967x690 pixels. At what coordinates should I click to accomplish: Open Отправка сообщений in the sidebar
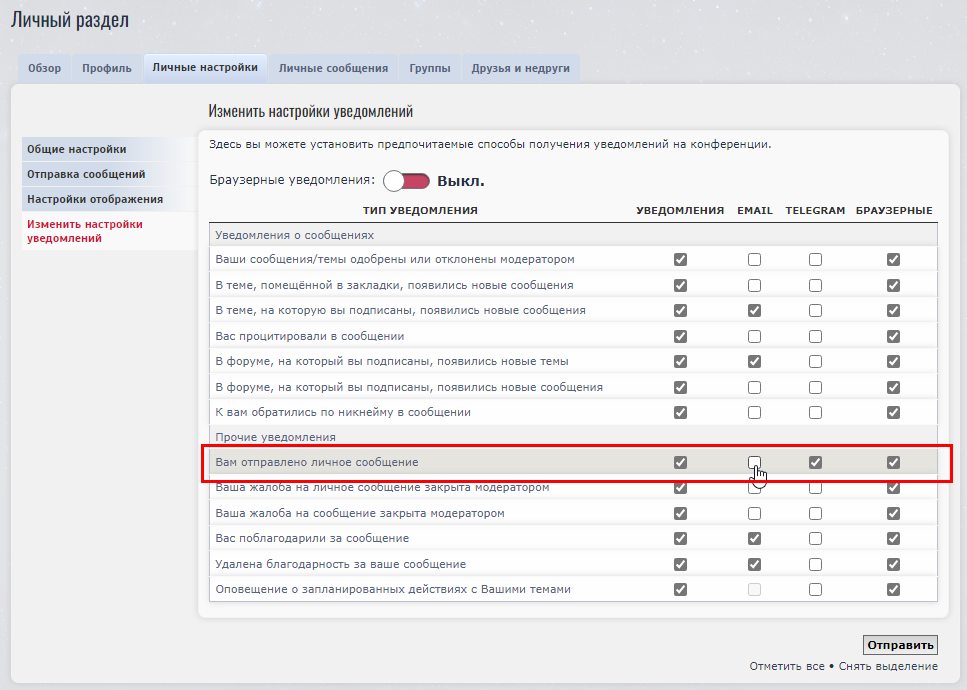click(109, 175)
